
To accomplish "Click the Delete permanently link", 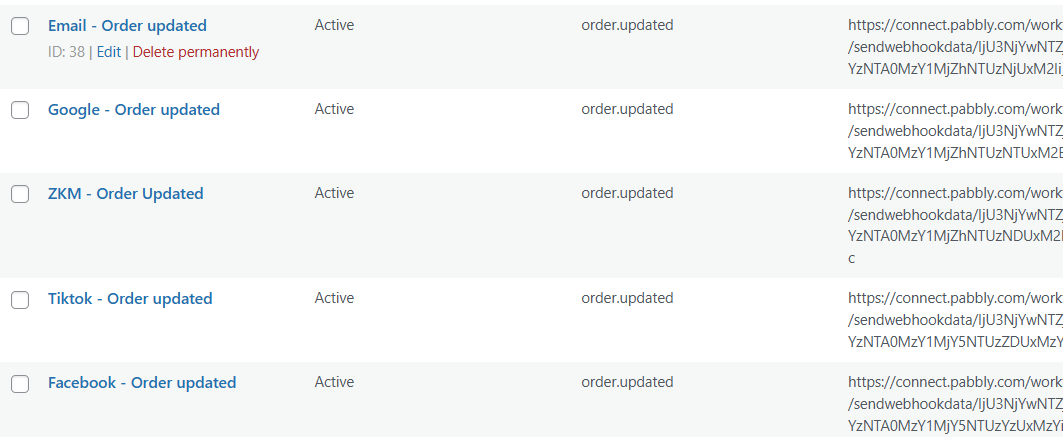I will (195, 52).
